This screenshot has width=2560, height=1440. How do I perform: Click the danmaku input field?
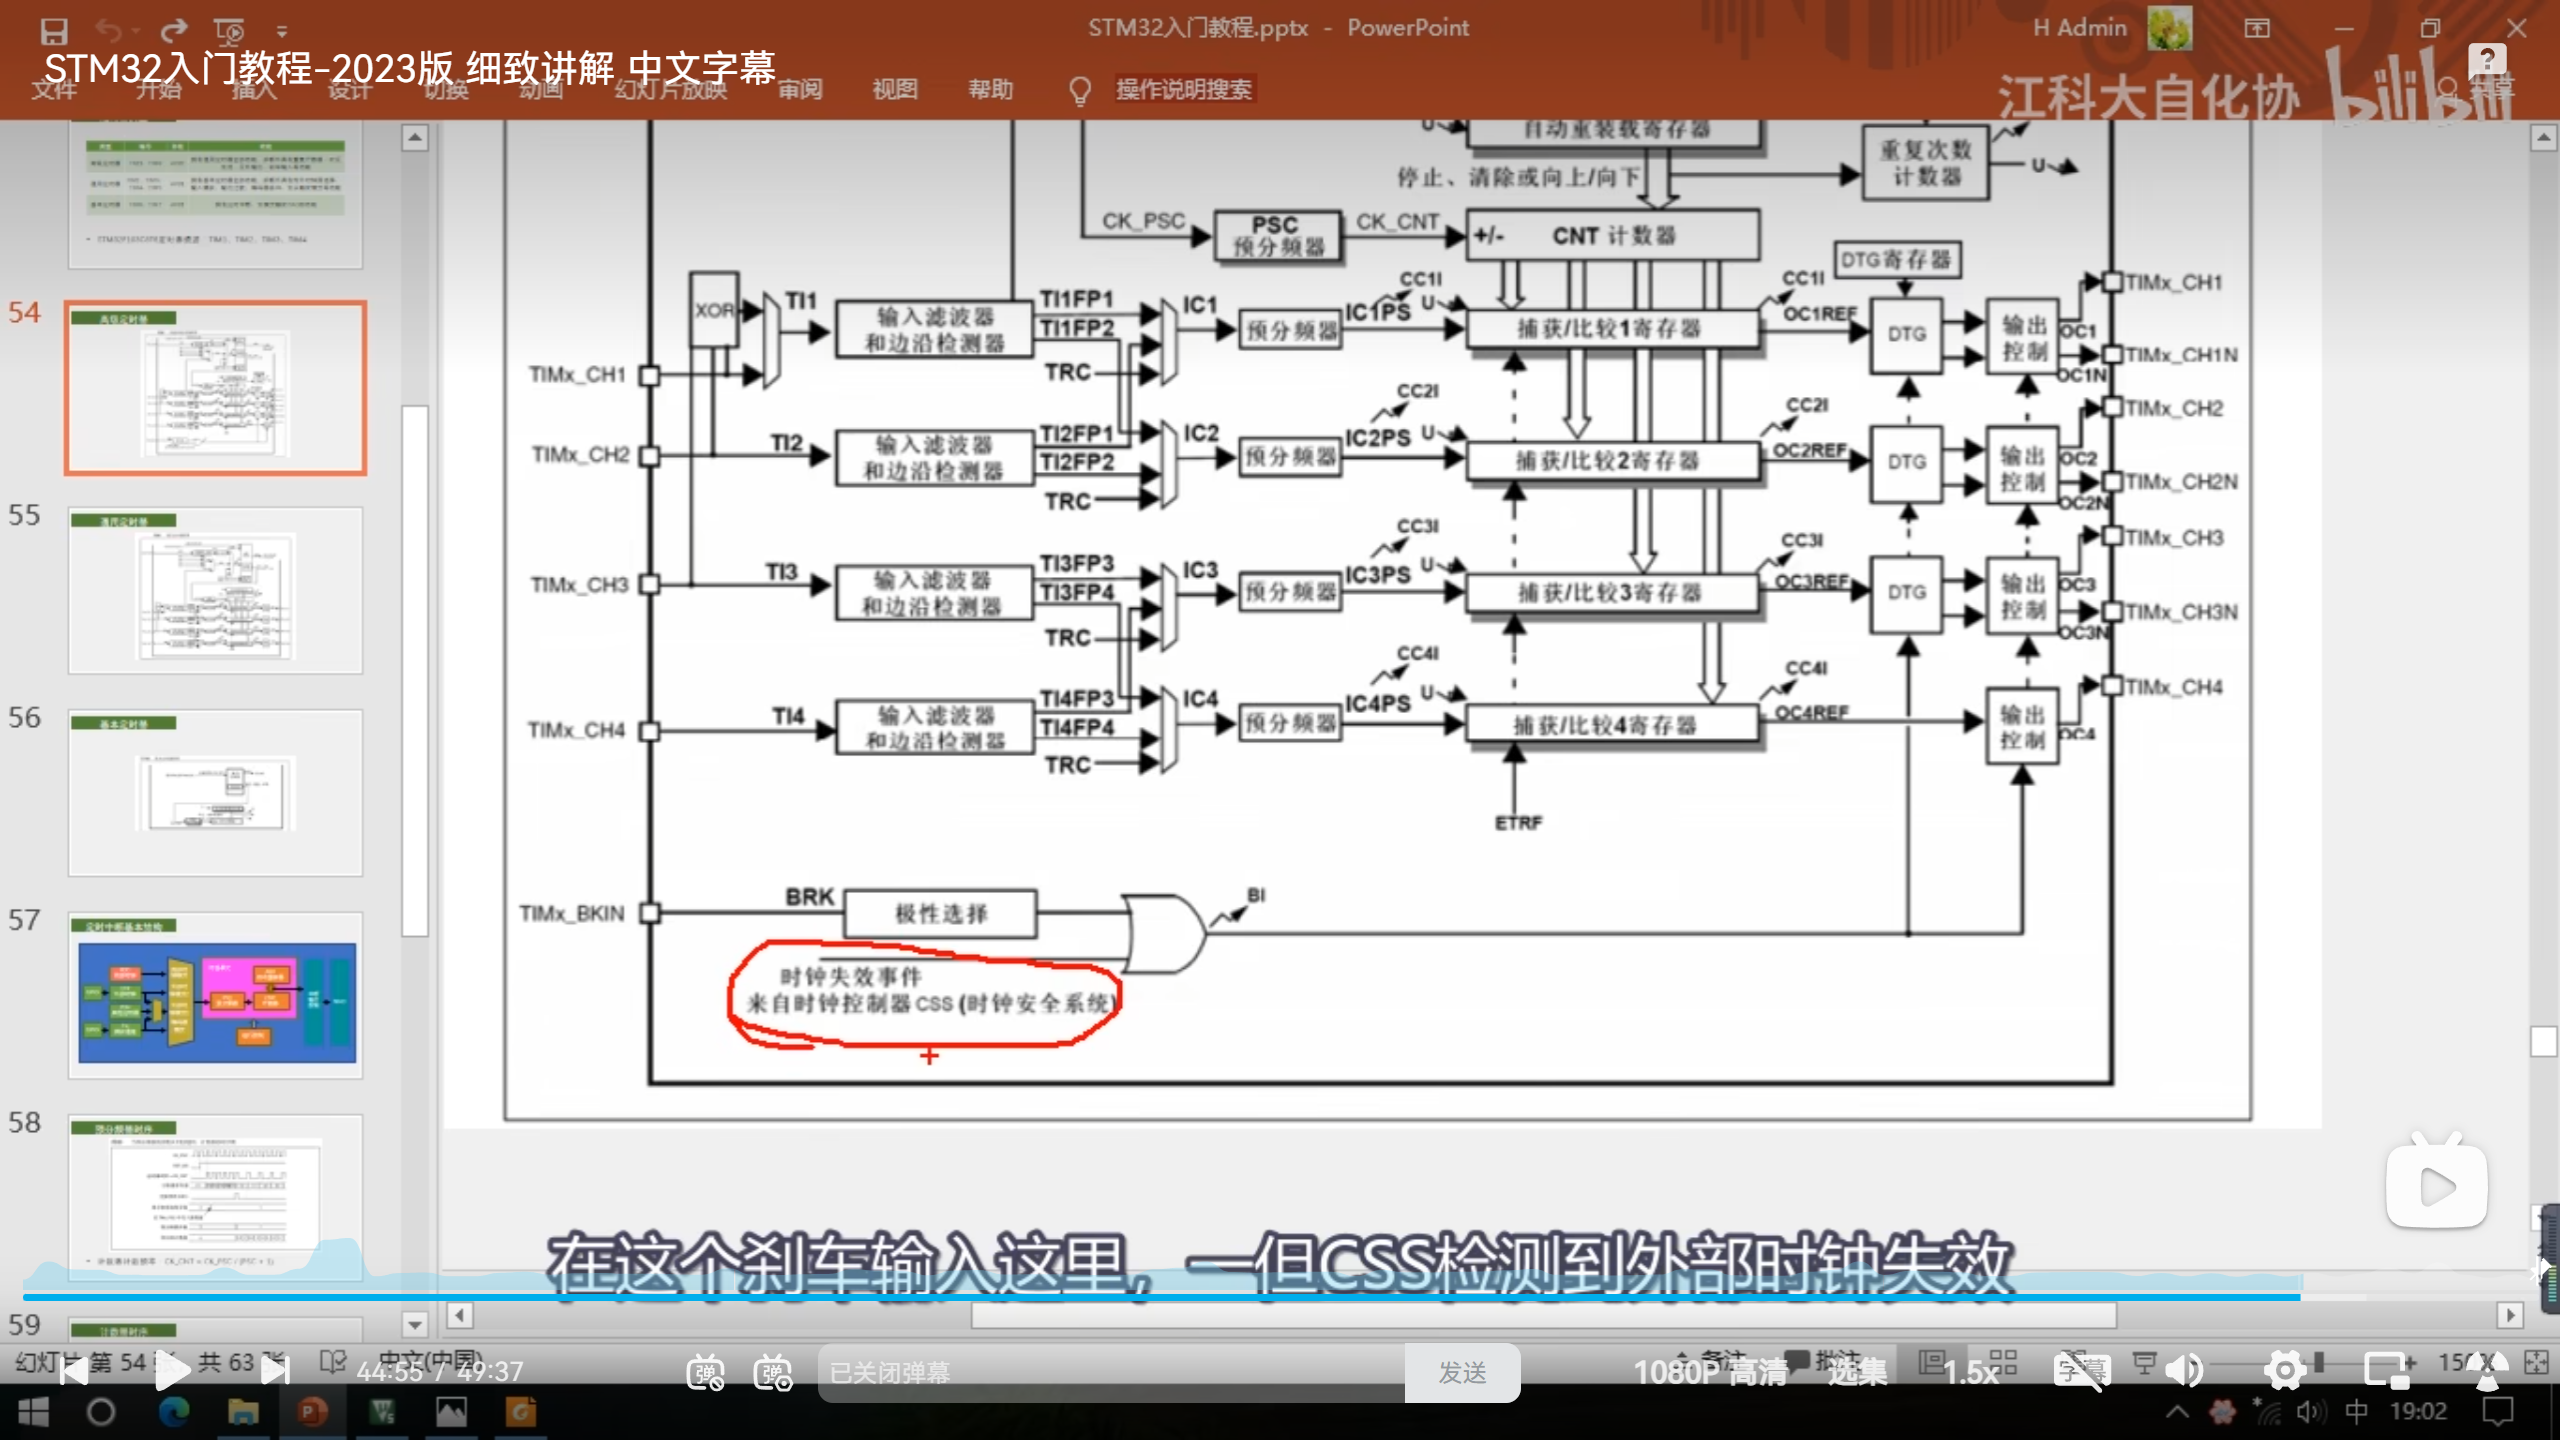1110,1373
